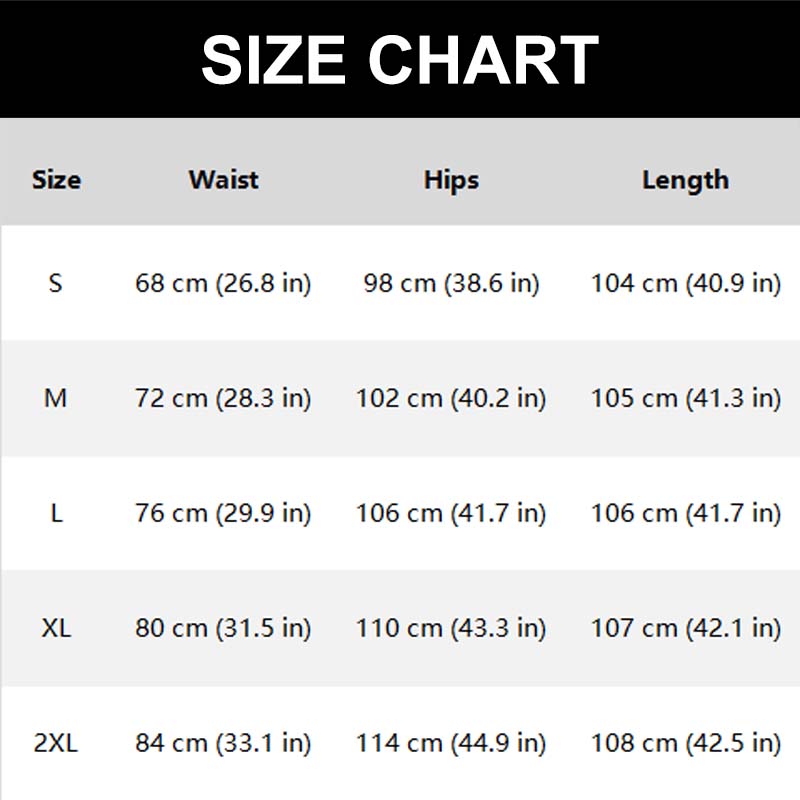
Task: Select the 2XL size row label
Action: pos(56,743)
